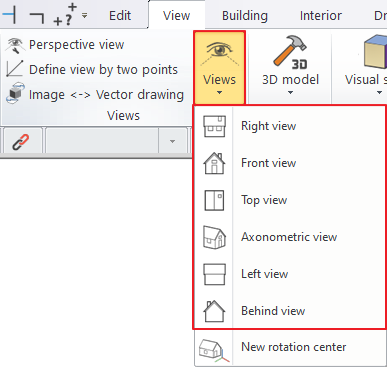The image size is (387, 367).
Task: Click the blue line snap tool icon
Action: [9, 15]
